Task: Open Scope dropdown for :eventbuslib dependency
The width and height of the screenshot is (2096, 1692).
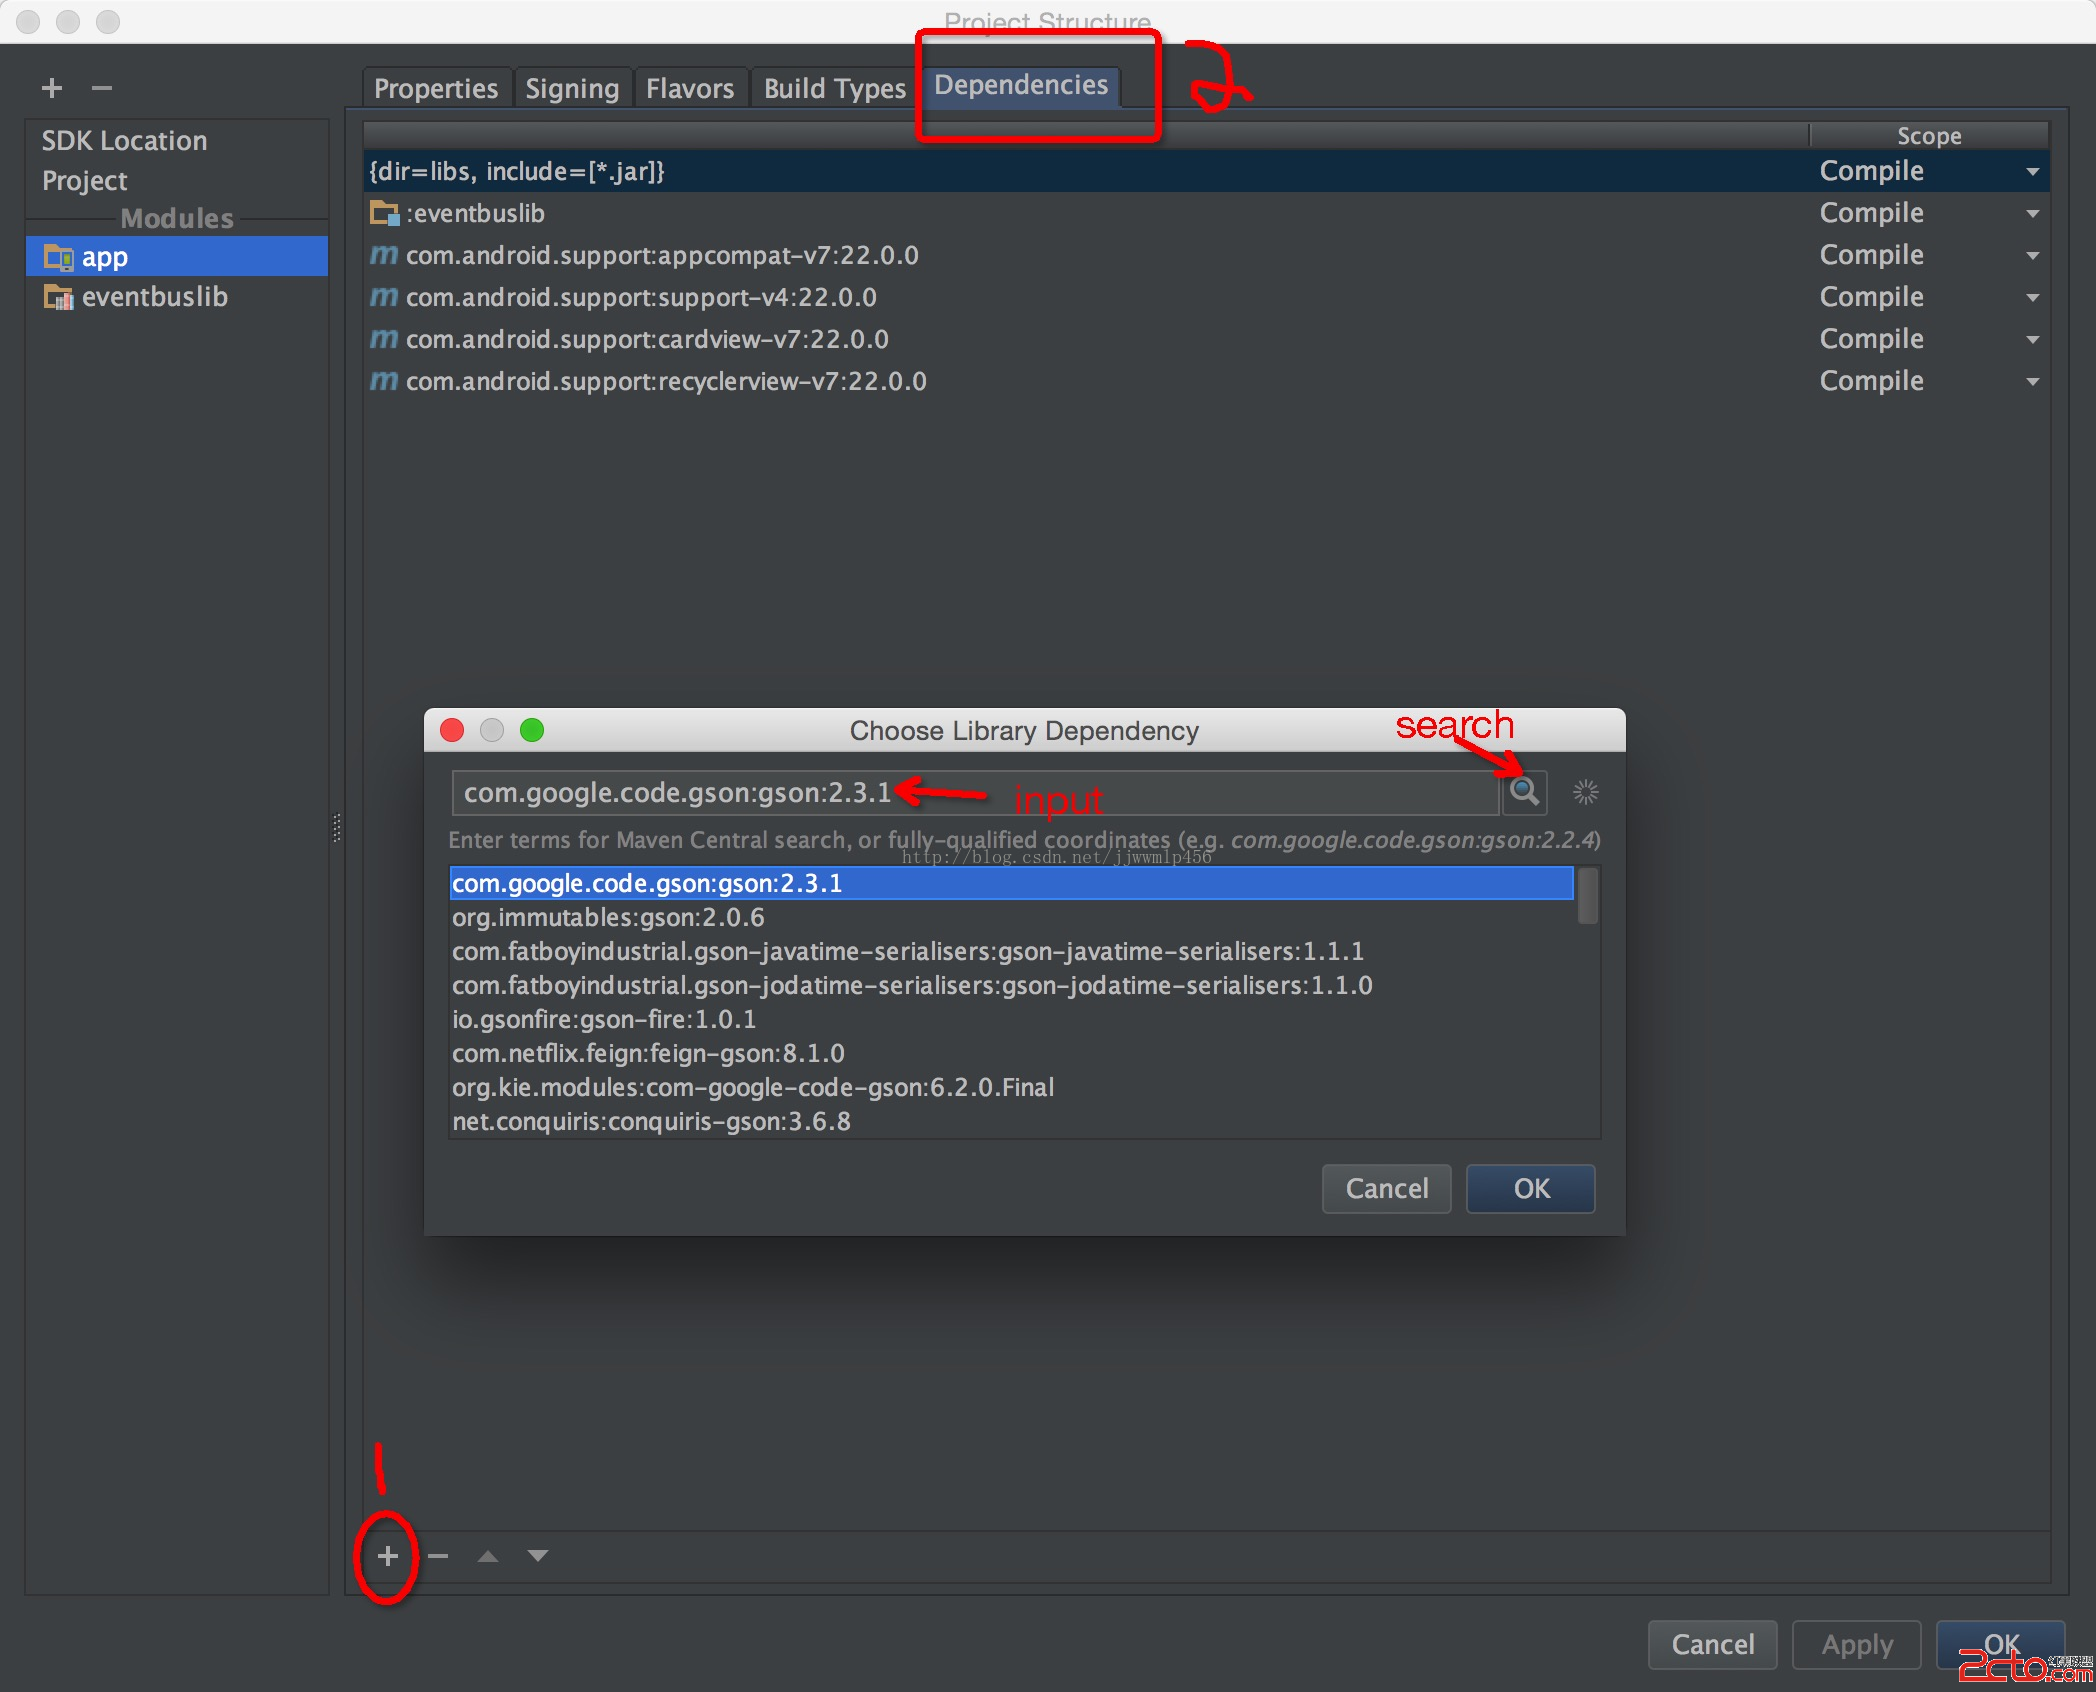Action: click(x=2032, y=214)
